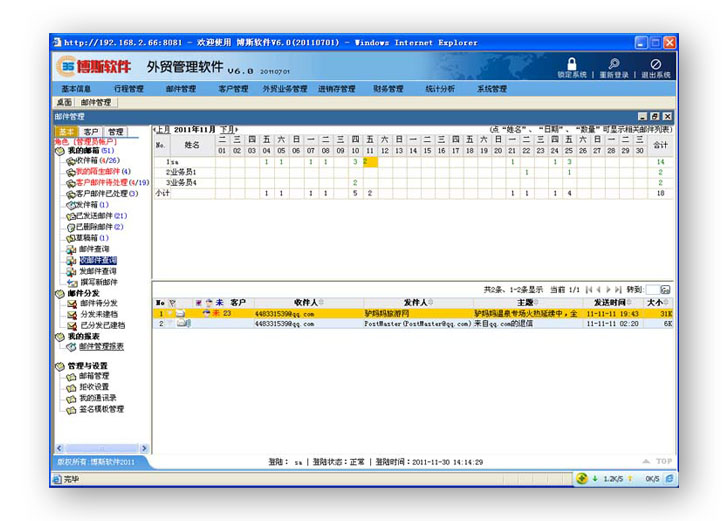Collapse the 我的邮箱 tree group
722x521 pixels.
[x=59, y=150]
